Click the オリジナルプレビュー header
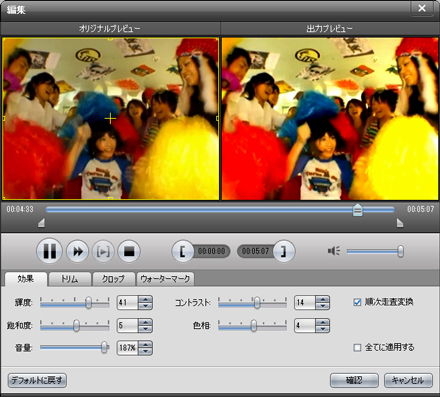 (x=110, y=29)
